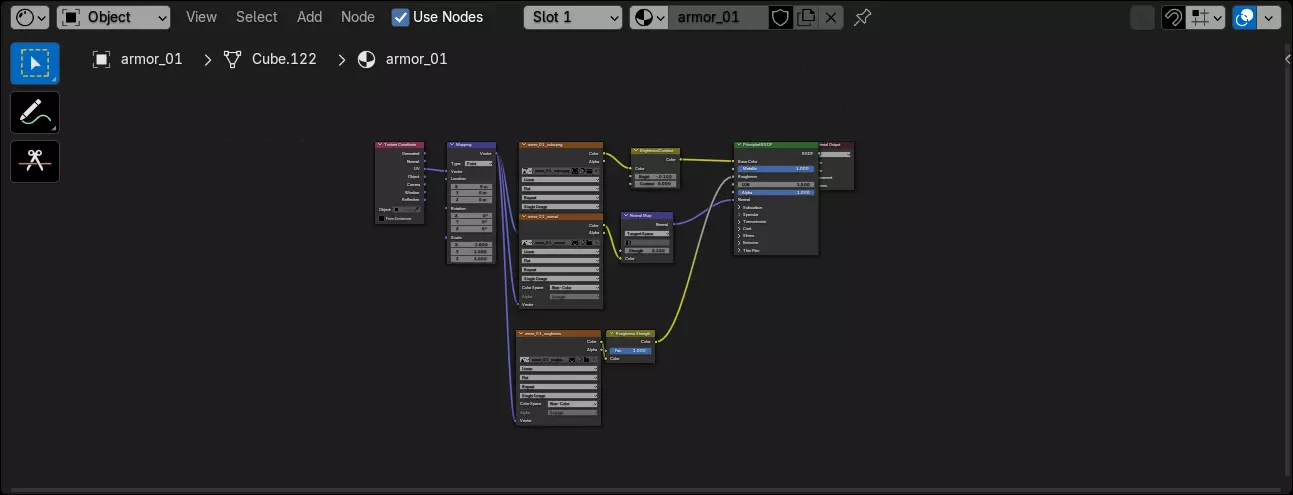
Task: Select the Annotate tool
Action: point(35,112)
